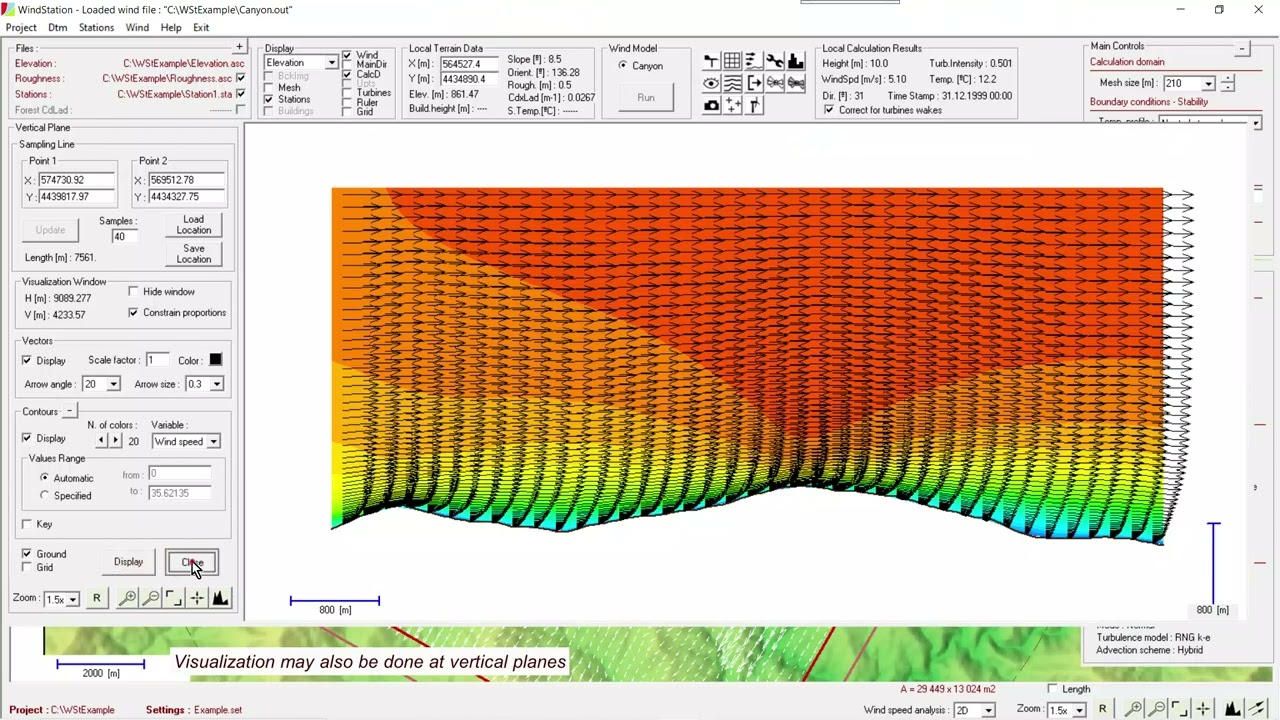Open the grid mesh tool icon
The width and height of the screenshot is (1280, 720).
(x=732, y=62)
